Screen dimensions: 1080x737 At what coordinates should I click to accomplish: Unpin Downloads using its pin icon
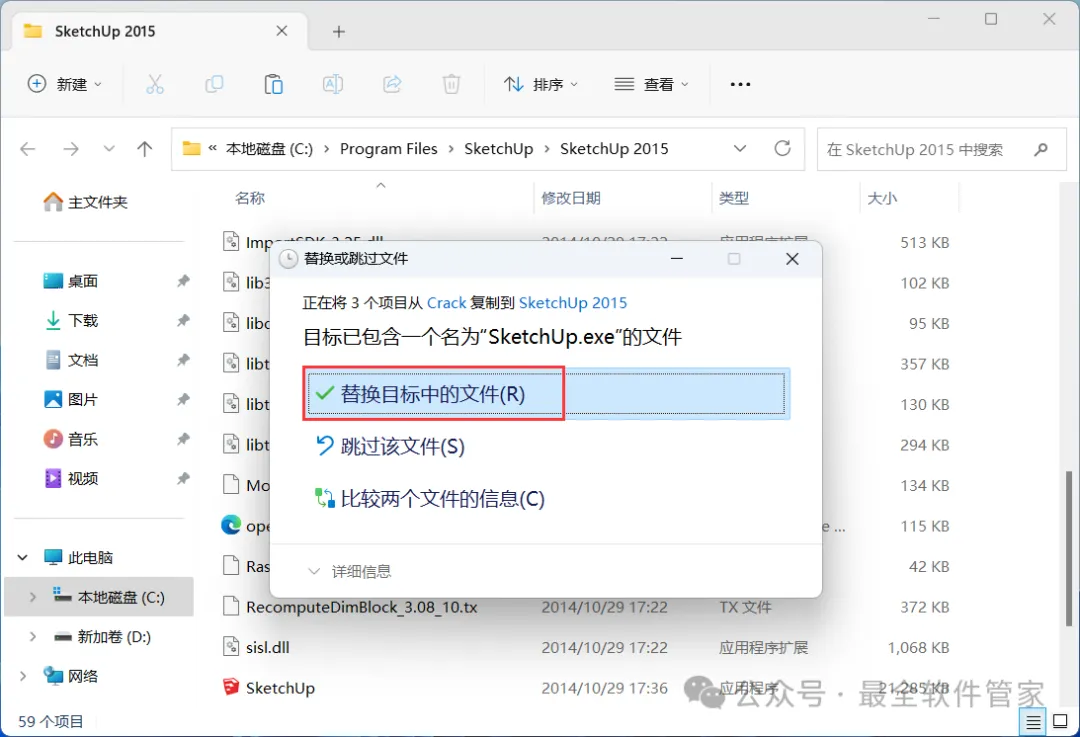(183, 320)
